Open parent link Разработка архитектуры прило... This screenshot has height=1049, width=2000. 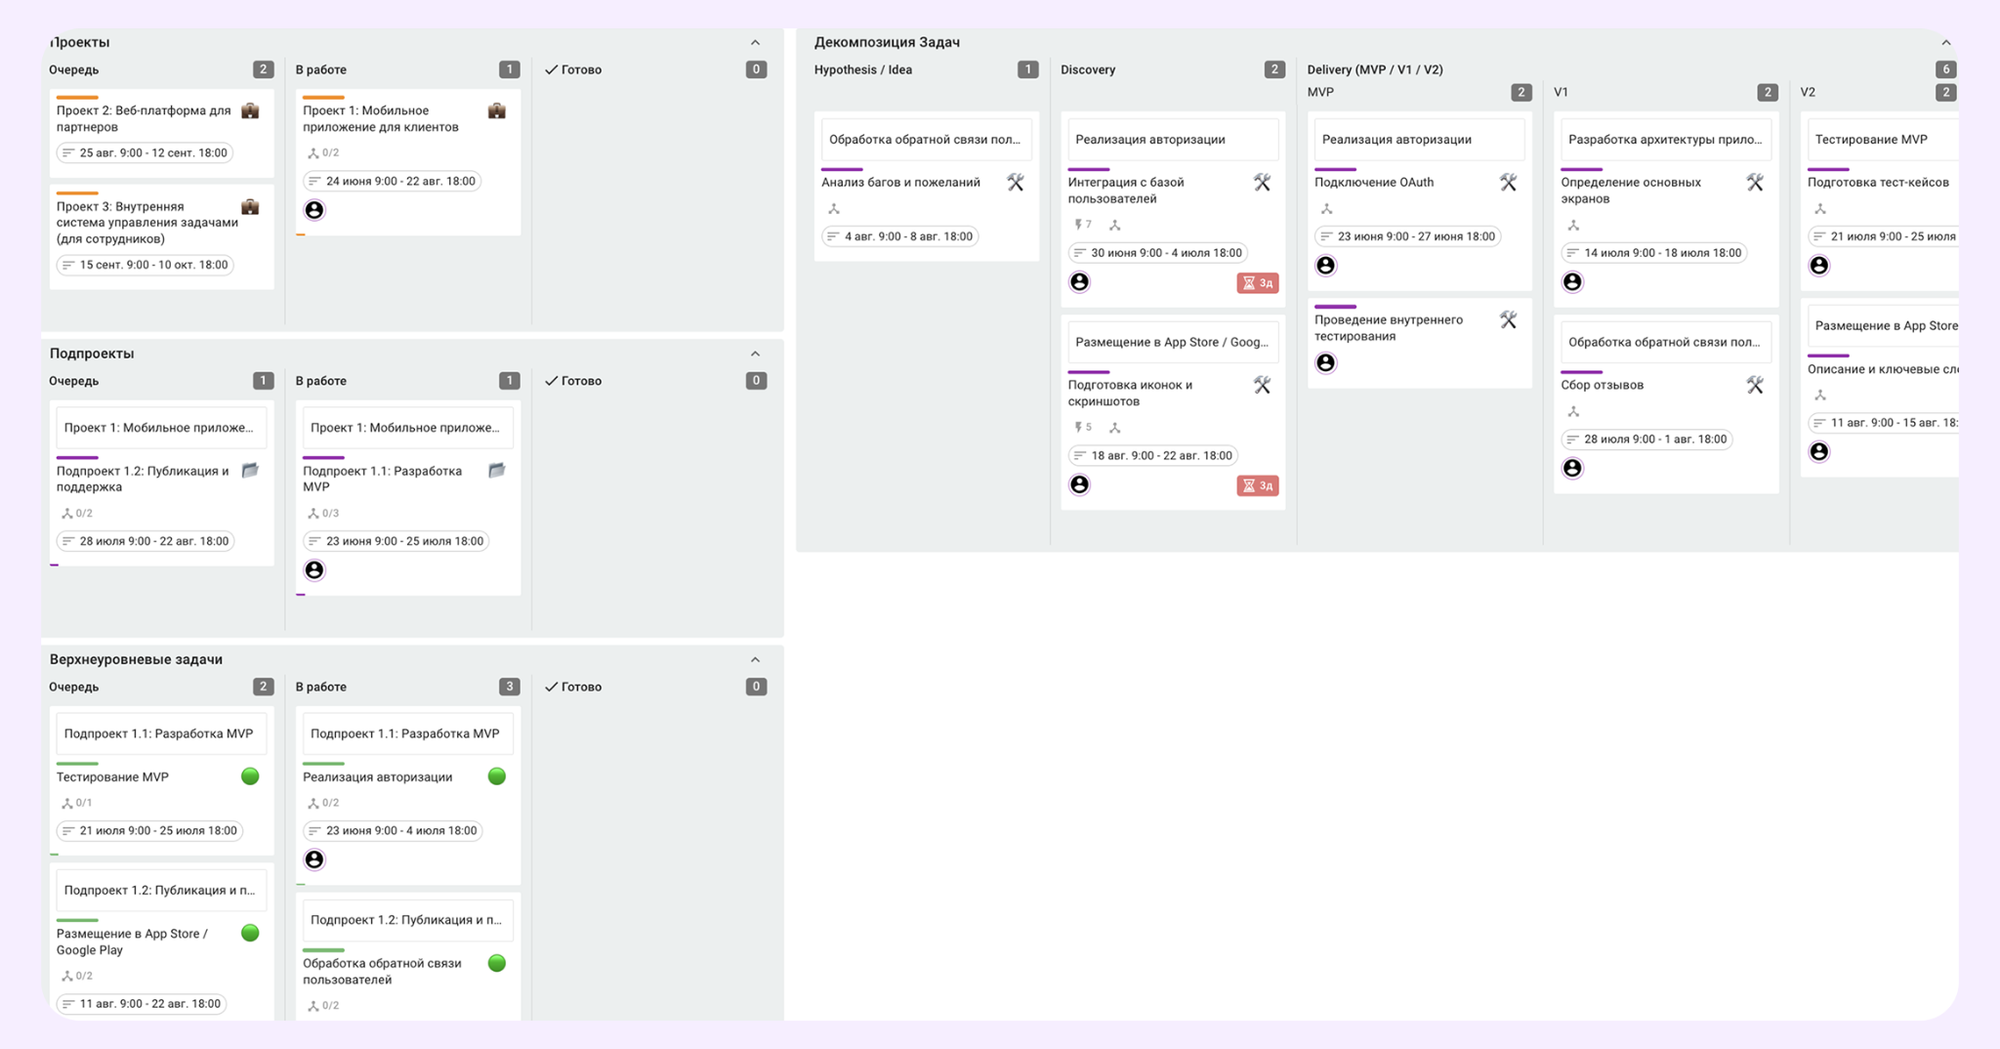pos(1665,140)
